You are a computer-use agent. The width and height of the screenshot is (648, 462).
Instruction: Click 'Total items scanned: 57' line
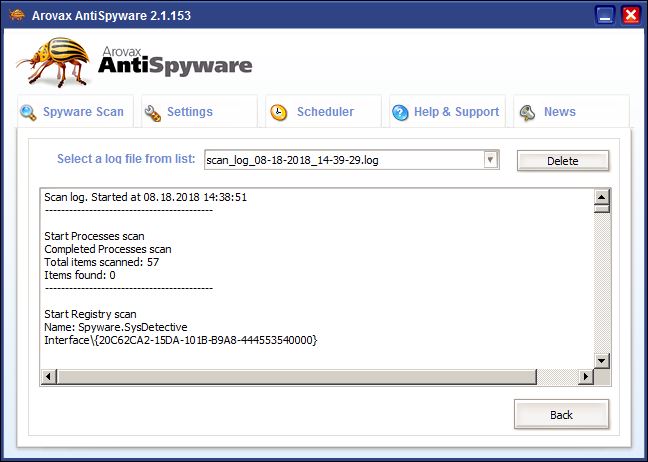tap(102, 262)
